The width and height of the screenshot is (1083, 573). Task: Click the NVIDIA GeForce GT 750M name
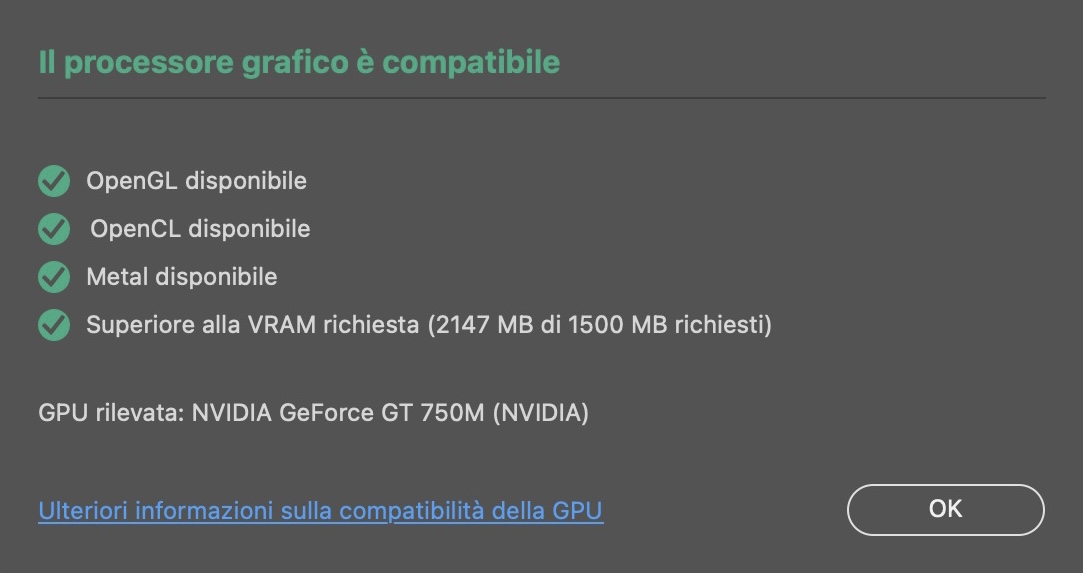point(338,413)
